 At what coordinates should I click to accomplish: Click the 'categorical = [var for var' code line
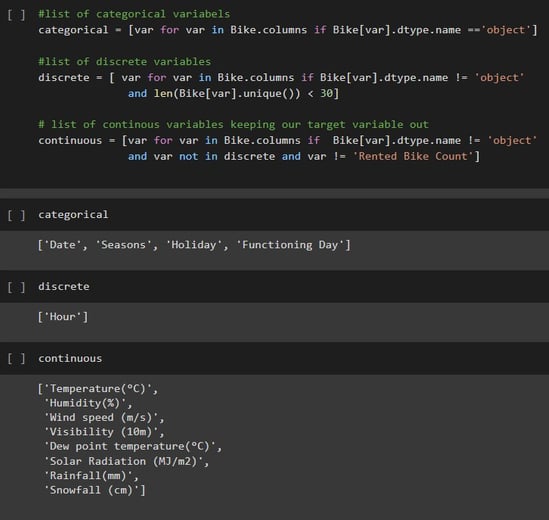point(287,30)
